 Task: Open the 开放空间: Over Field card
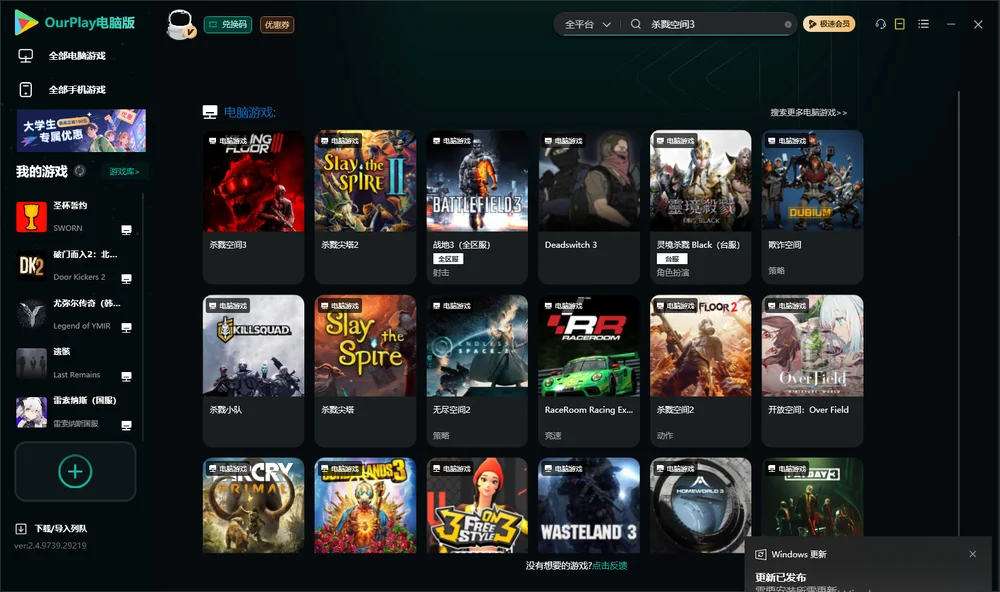click(x=812, y=371)
